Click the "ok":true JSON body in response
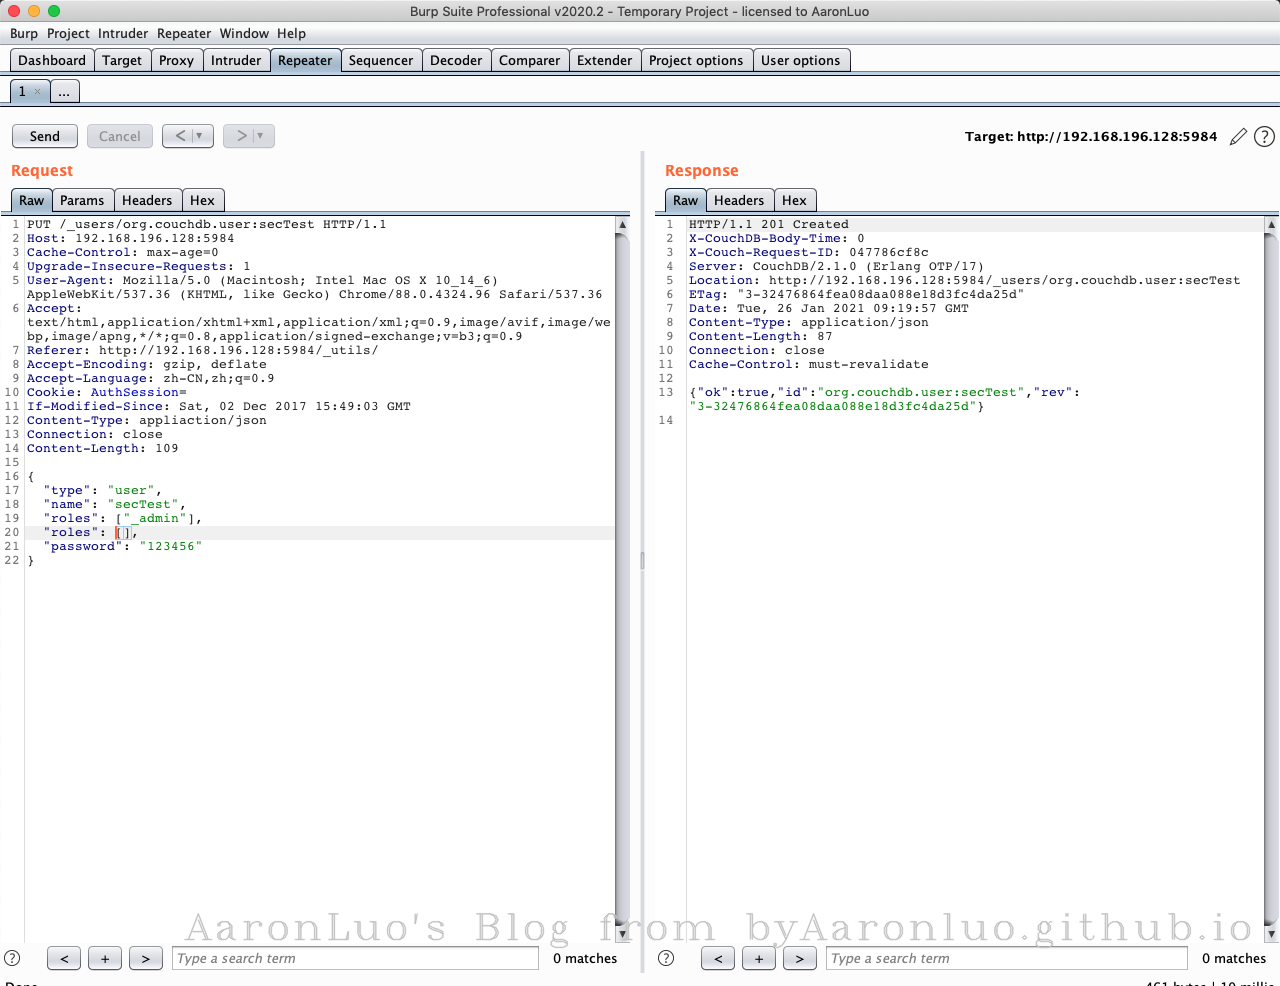Screen dimensions: 1280x986 click(x=885, y=399)
